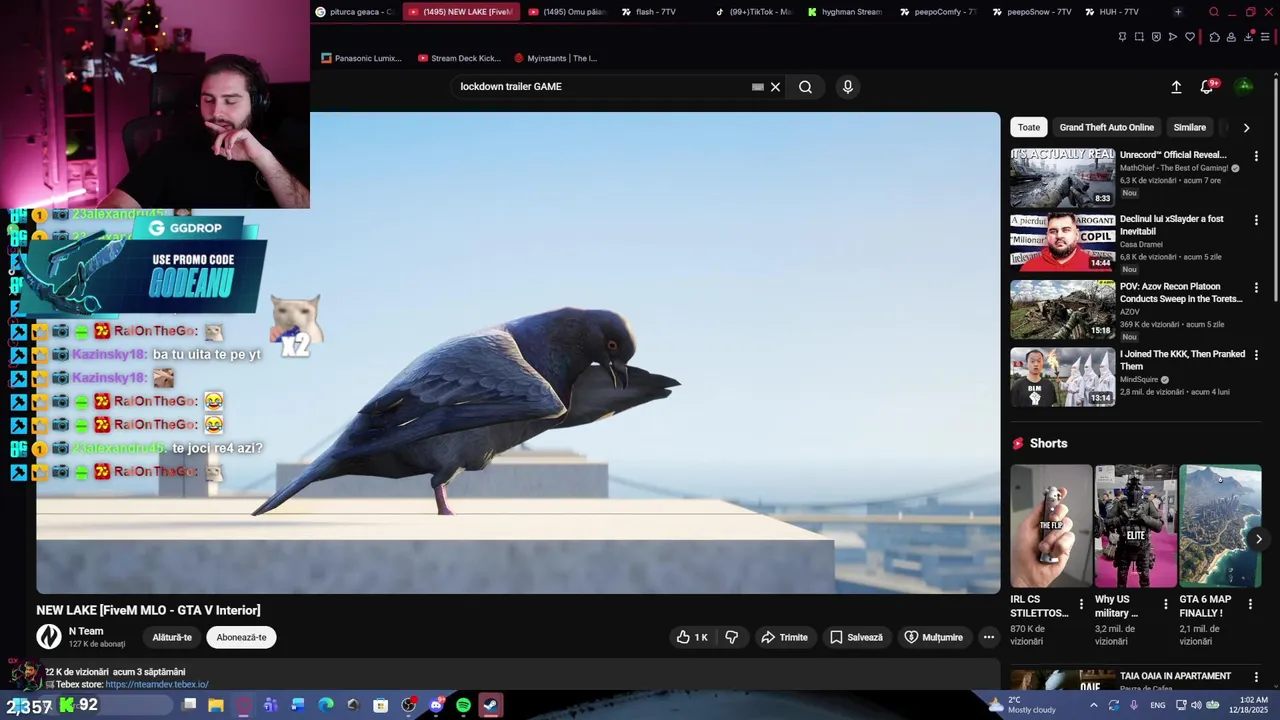1280x720 pixels.
Task: Share the video with Trimite
Action: (784, 637)
